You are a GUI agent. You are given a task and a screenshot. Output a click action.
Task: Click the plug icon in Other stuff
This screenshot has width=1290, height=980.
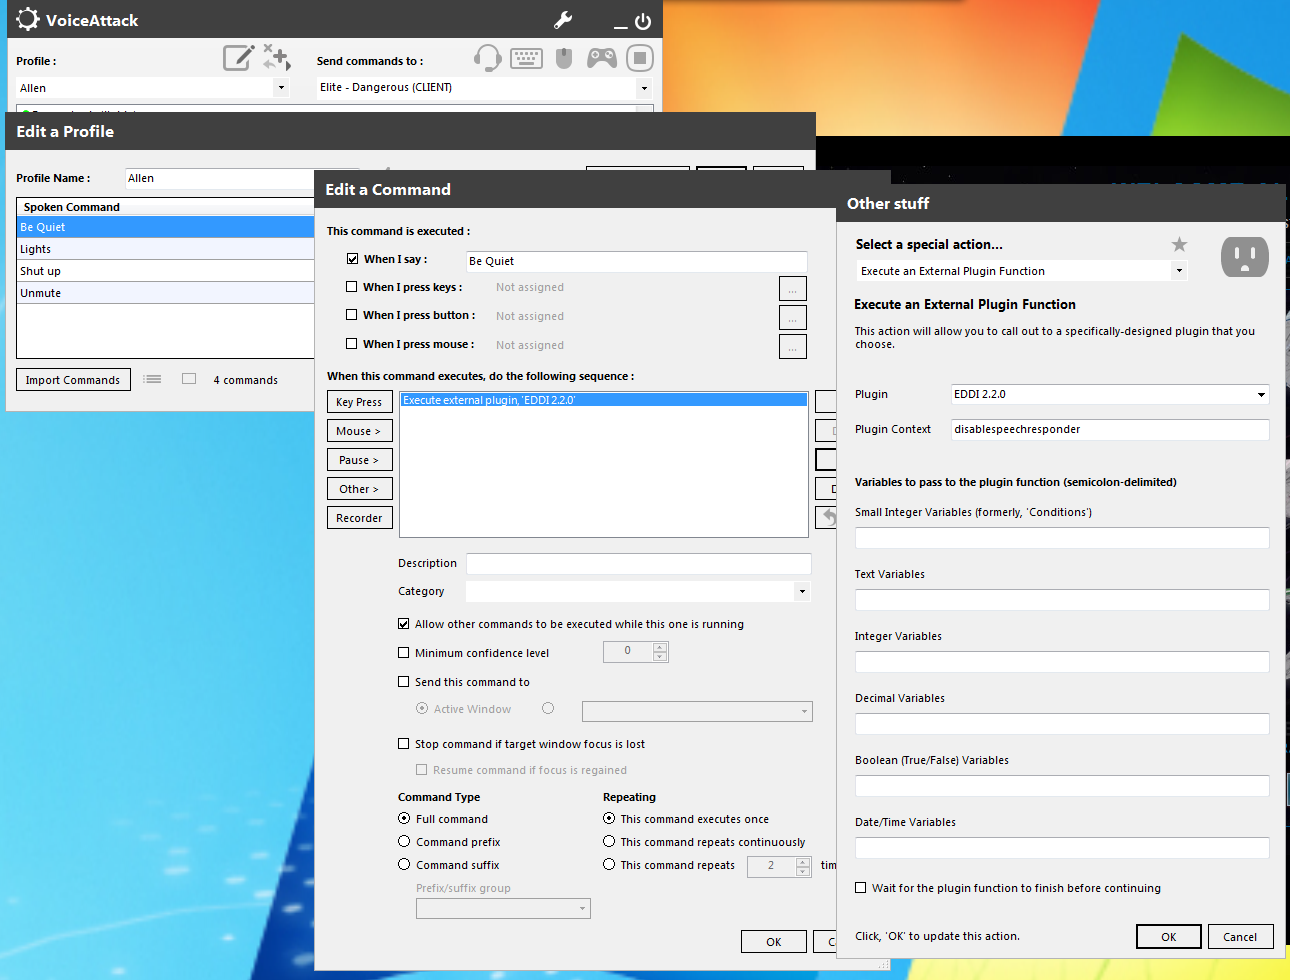tap(1245, 257)
